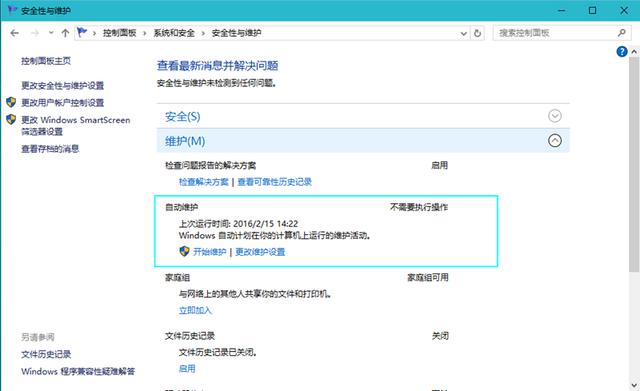This screenshot has height=391, width=640.
Task: Click 立即加入 homegroup link
Action: click(195, 311)
